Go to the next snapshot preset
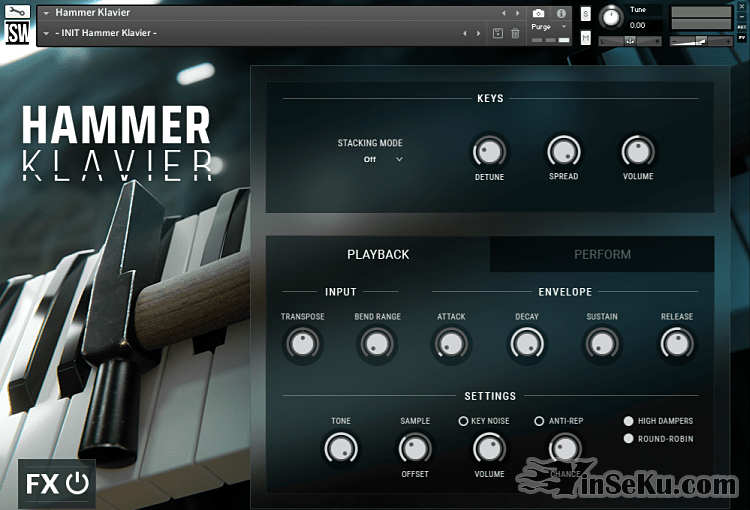750x510 pixels. [478, 34]
